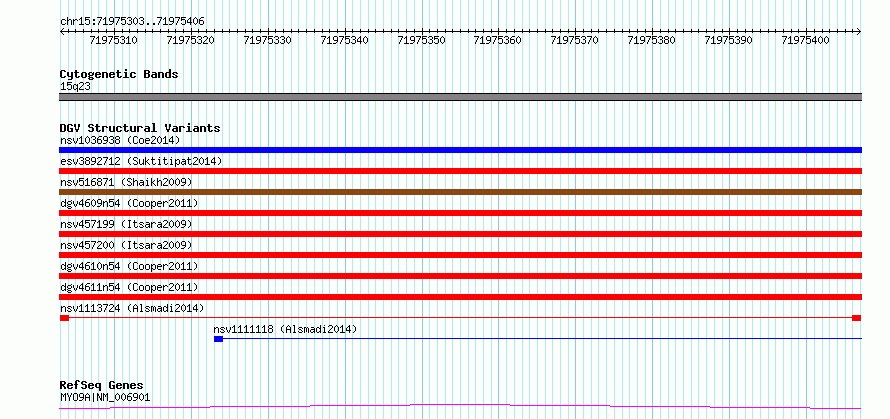
Task: Click the RefSeq Genes track title
Action: pyautogui.click(x=102, y=386)
